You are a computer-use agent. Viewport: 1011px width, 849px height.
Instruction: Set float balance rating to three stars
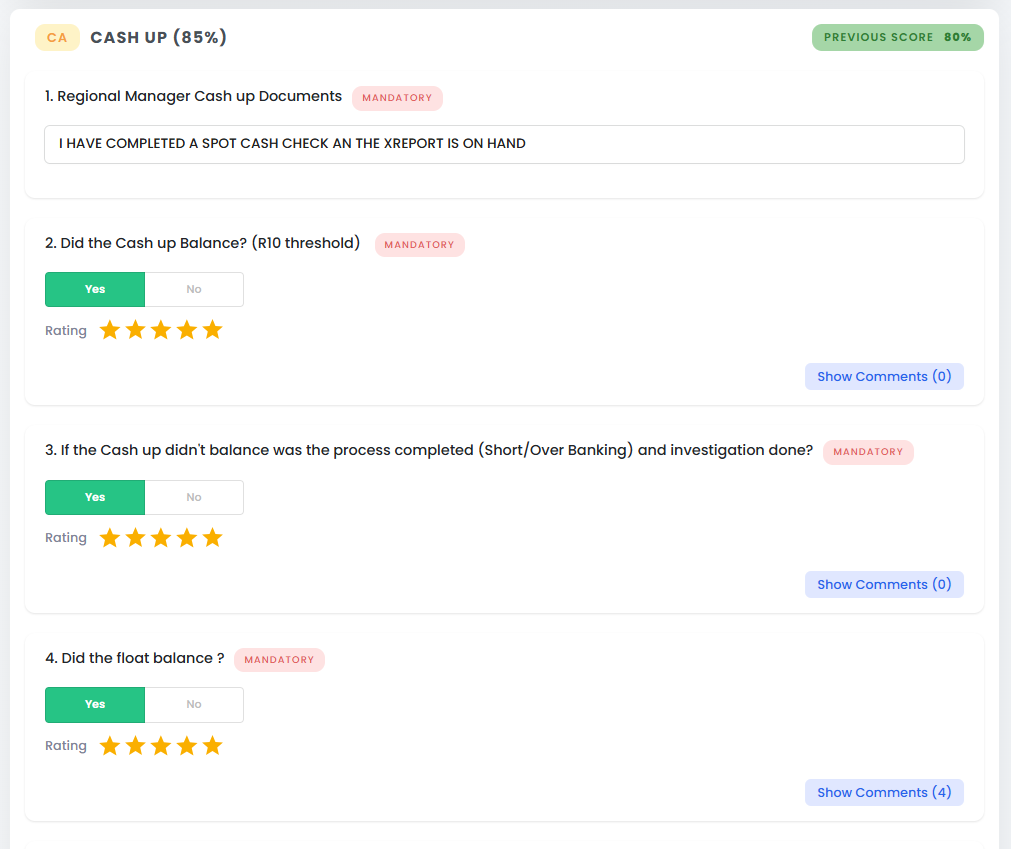click(x=161, y=746)
